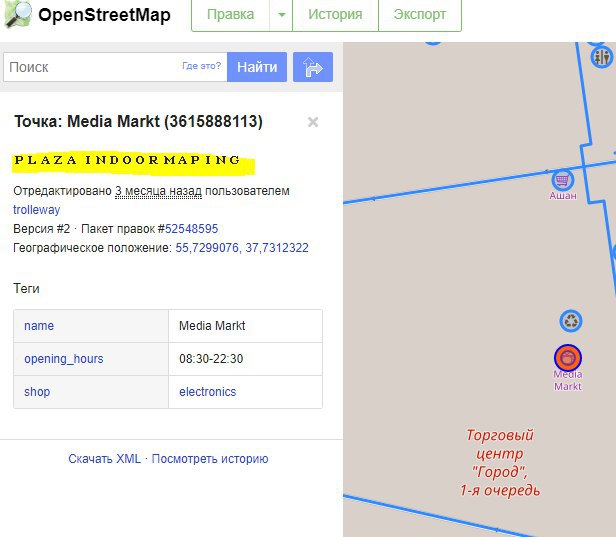Screen dimensions: 616x537
Task: Click the 'Где это?' link
Action: point(202,66)
